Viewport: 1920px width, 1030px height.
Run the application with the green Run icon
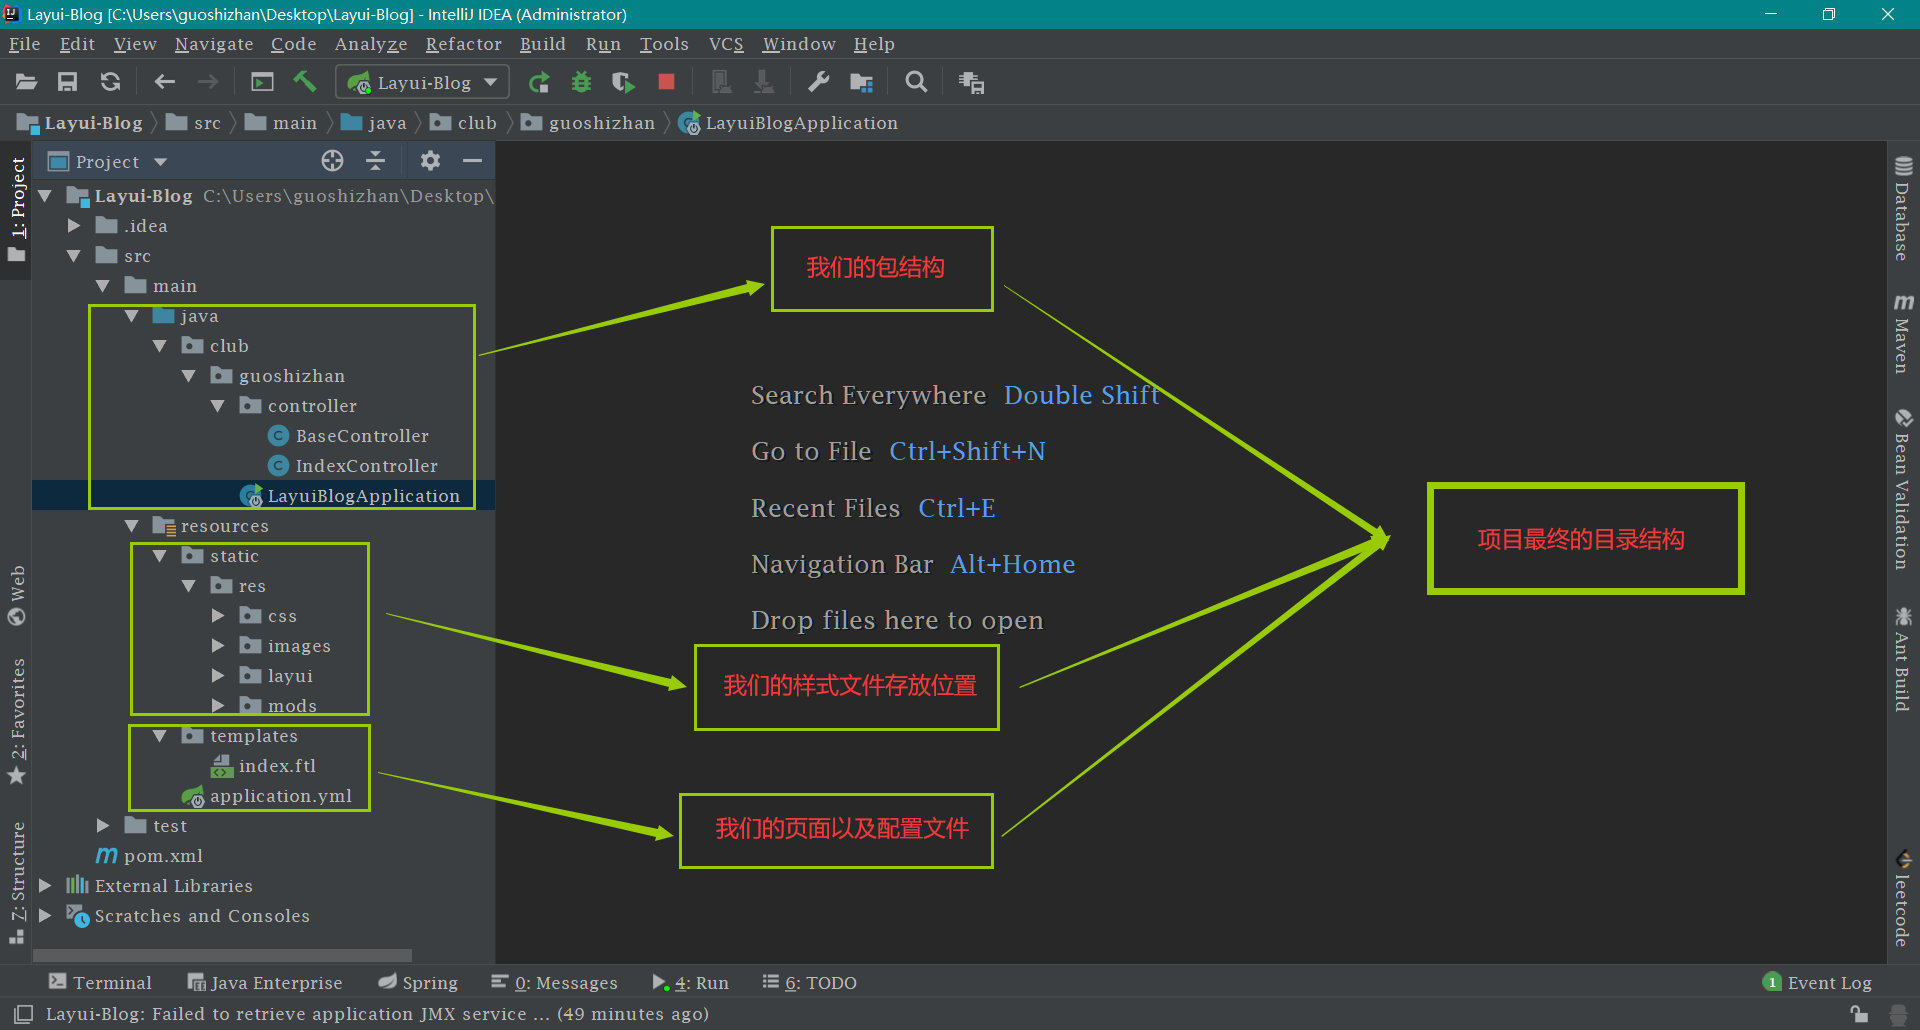click(539, 82)
